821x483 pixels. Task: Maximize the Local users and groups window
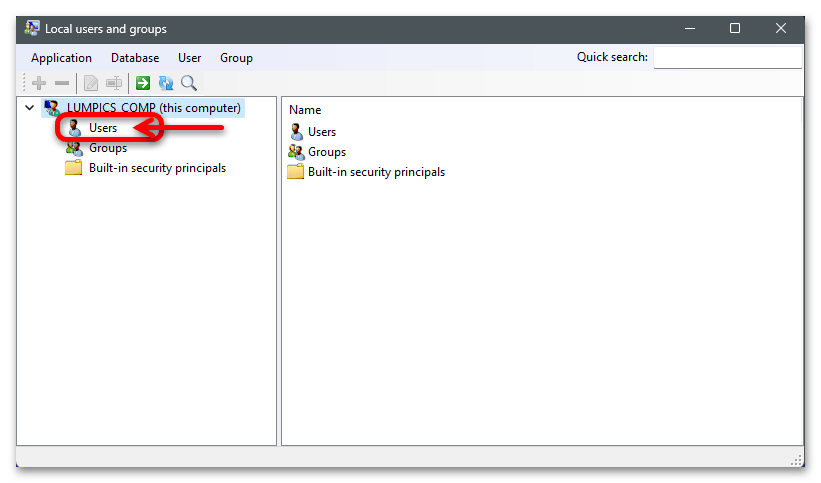(x=735, y=28)
